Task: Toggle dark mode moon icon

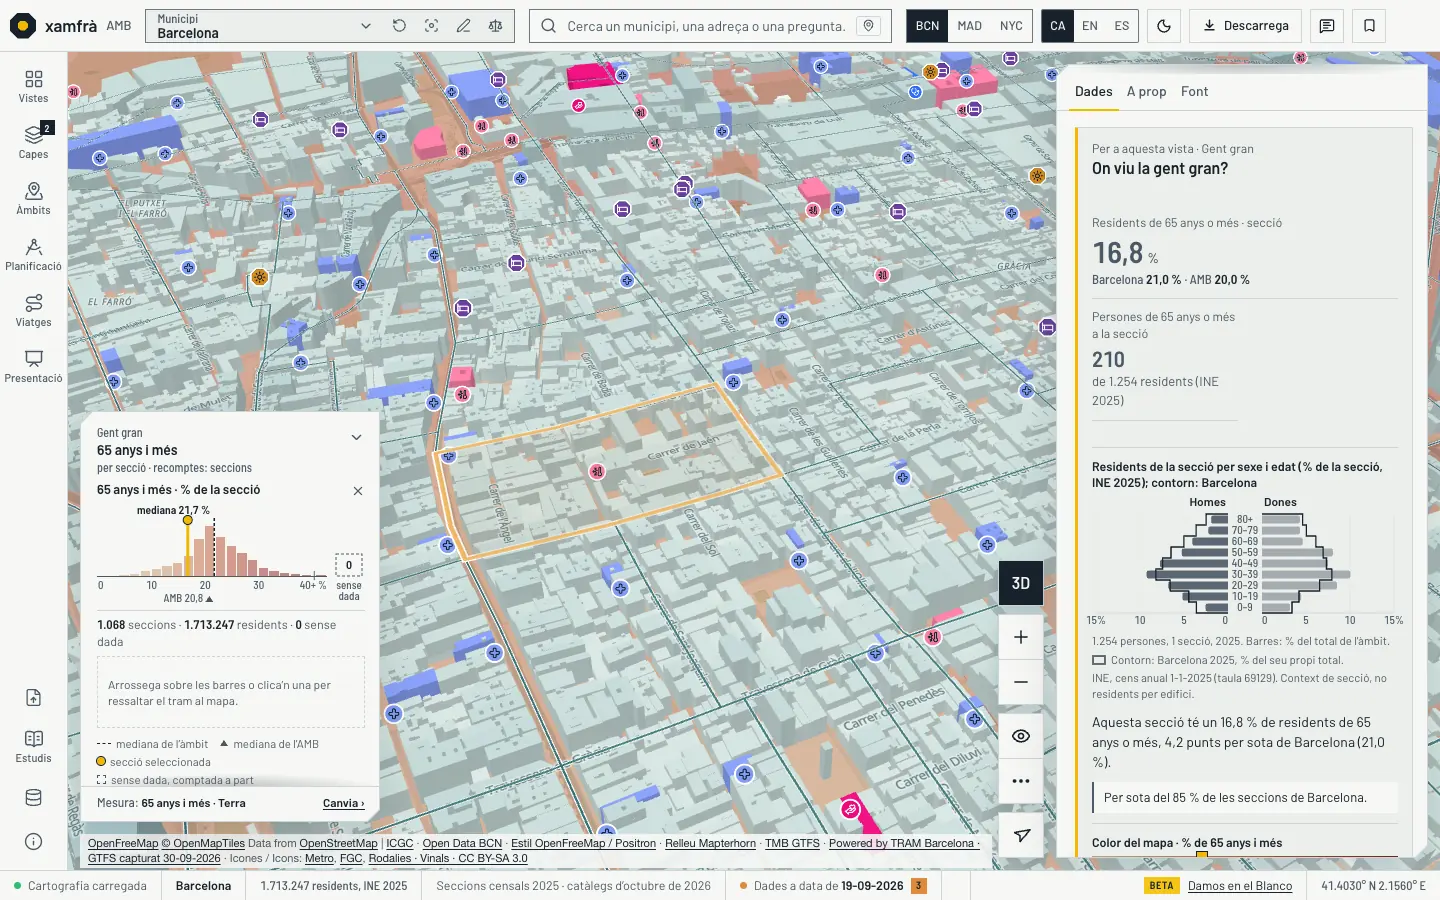Action: [x=1164, y=26]
